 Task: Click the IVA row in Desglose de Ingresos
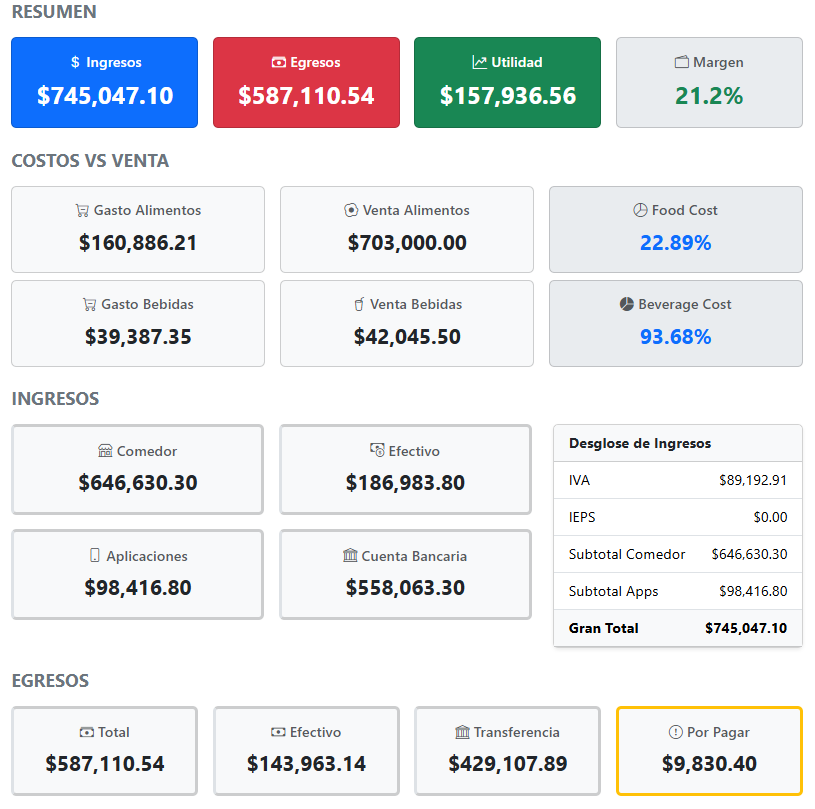tap(678, 480)
